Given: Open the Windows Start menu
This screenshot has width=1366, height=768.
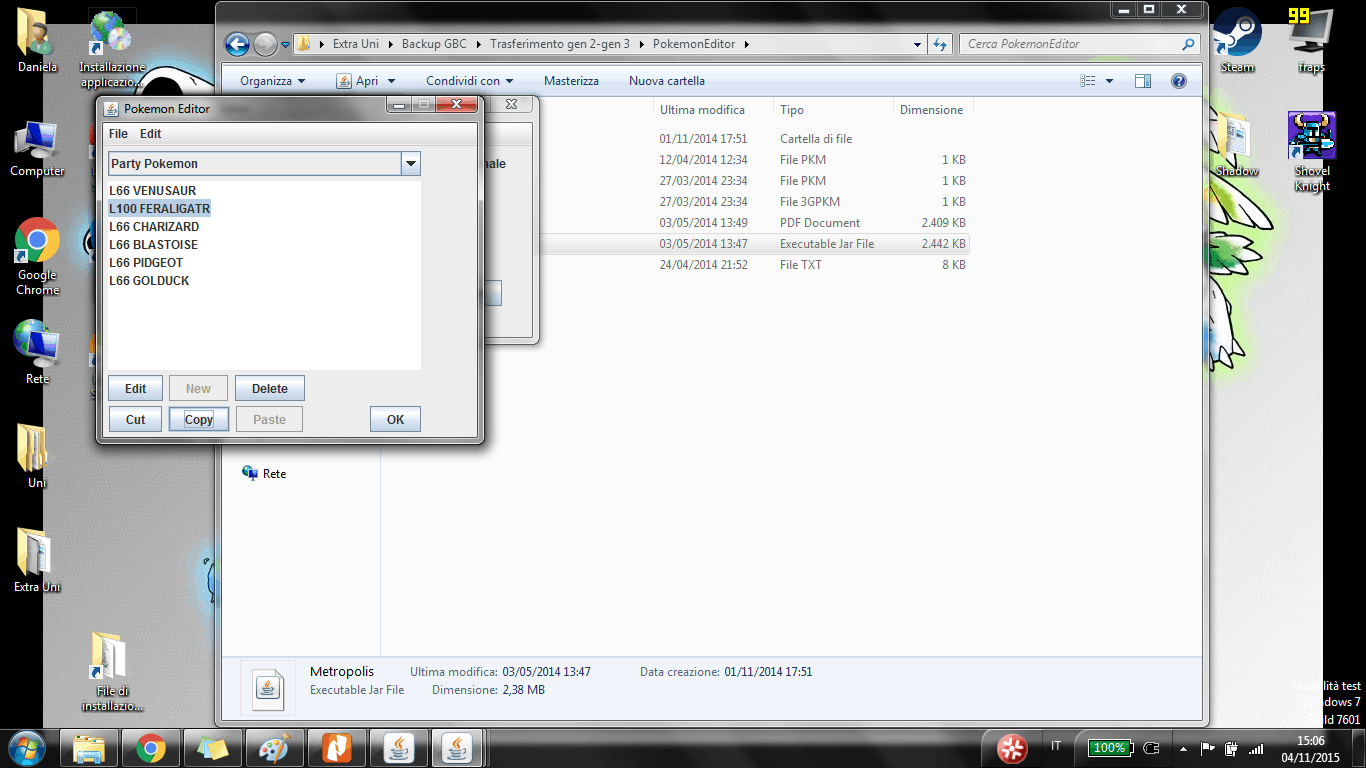Looking at the screenshot, I should click(x=27, y=747).
